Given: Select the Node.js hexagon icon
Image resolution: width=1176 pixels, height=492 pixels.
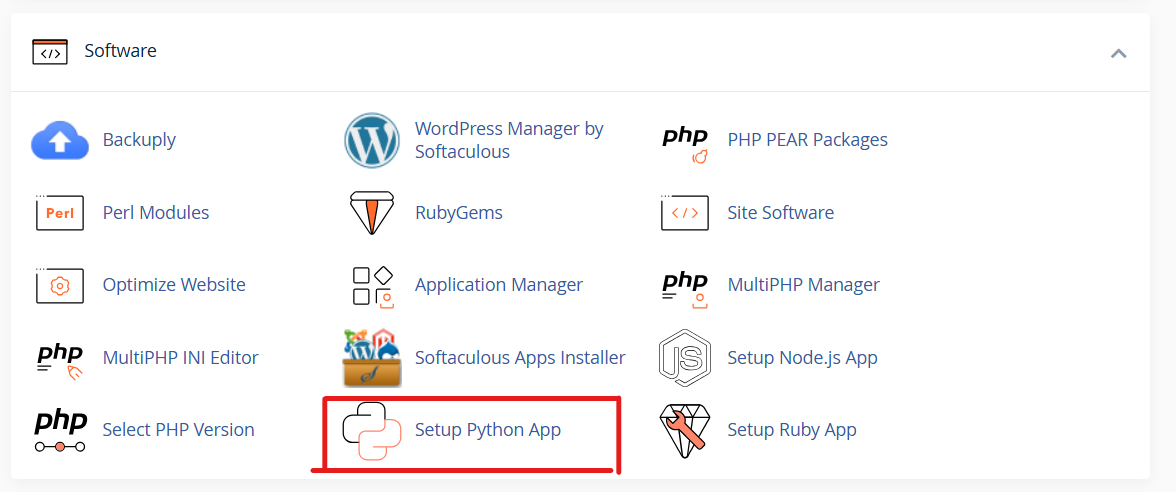Looking at the screenshot, I should pyautogui.click(x=685, y=358).
